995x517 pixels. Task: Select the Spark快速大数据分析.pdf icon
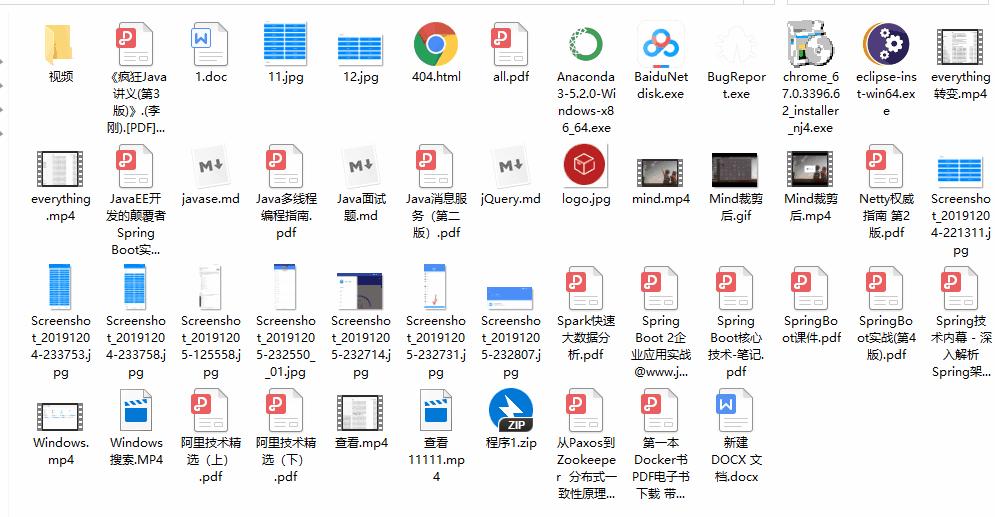(586, 289)
